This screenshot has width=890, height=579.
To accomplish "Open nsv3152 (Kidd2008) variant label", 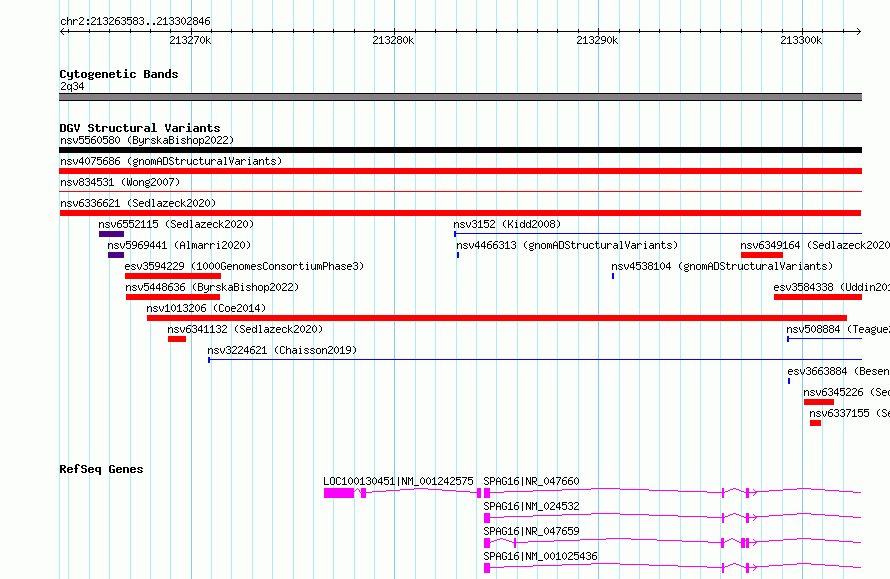I will 507,224.
